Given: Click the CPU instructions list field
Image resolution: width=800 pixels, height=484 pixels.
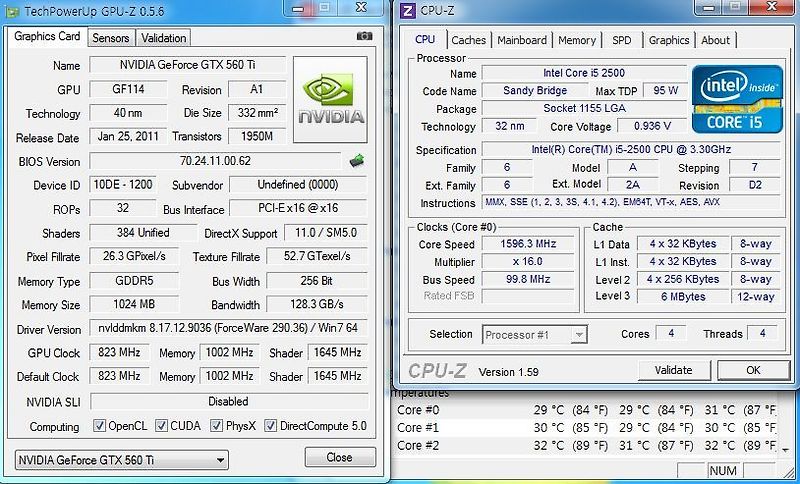Looking at the screenshot, I should 631,202.
